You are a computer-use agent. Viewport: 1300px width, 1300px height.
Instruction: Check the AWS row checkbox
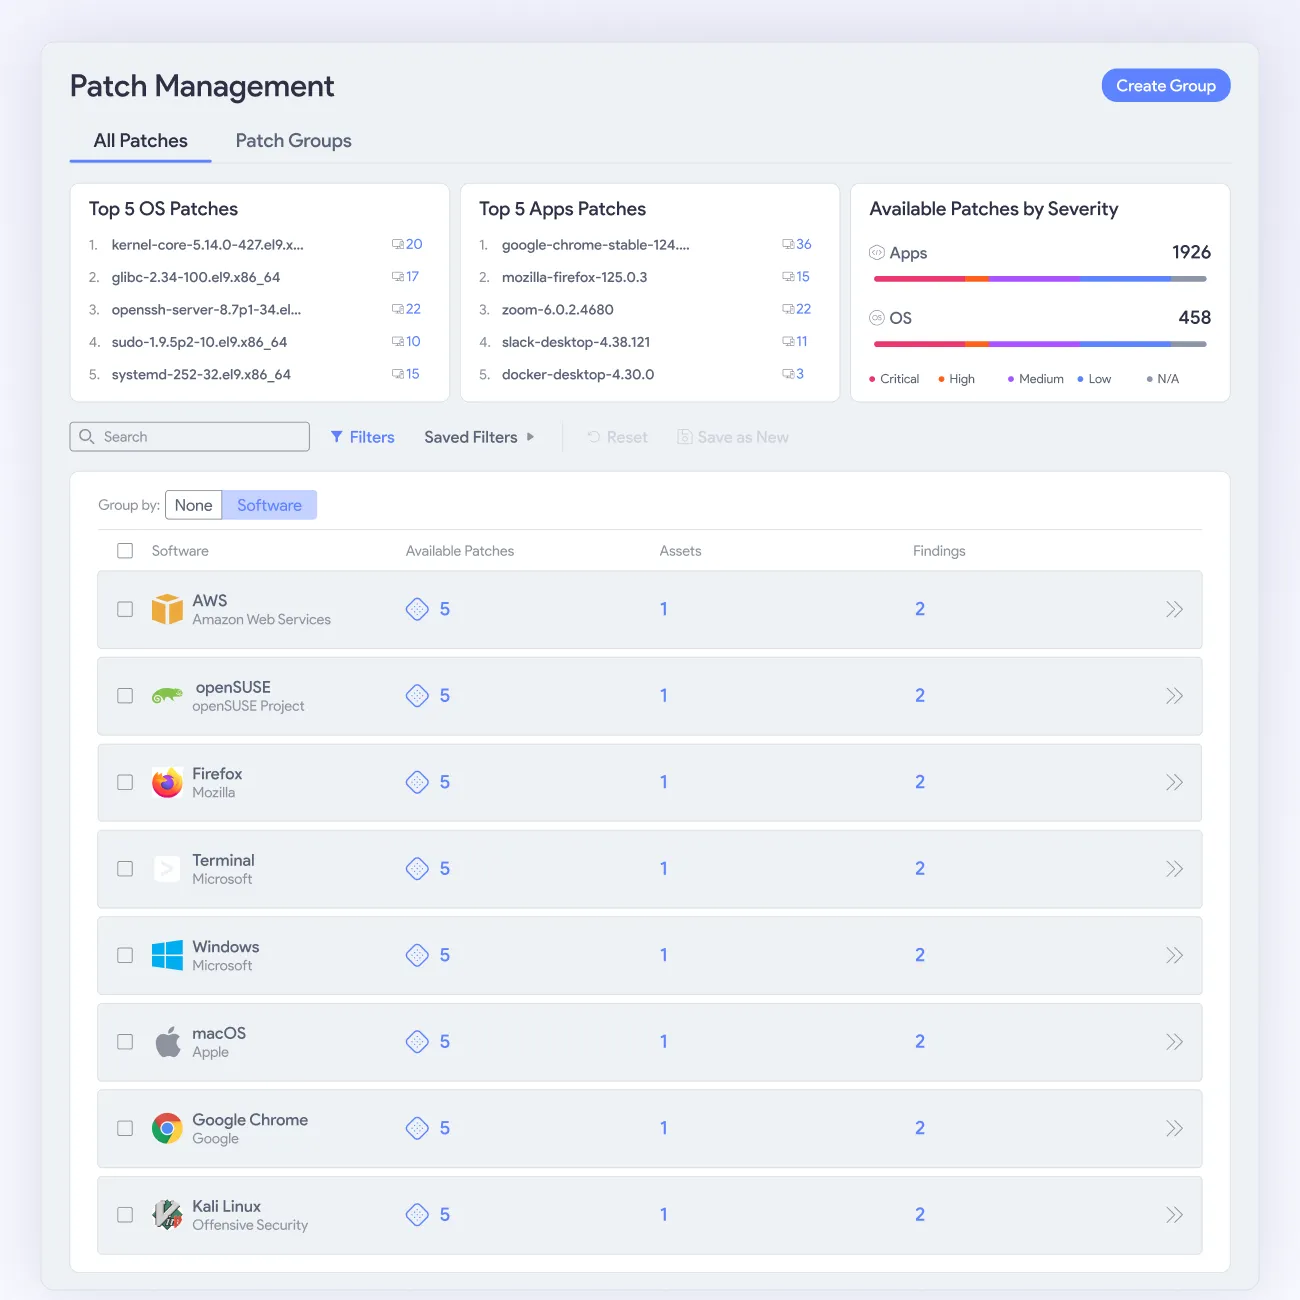coord(125,609)
